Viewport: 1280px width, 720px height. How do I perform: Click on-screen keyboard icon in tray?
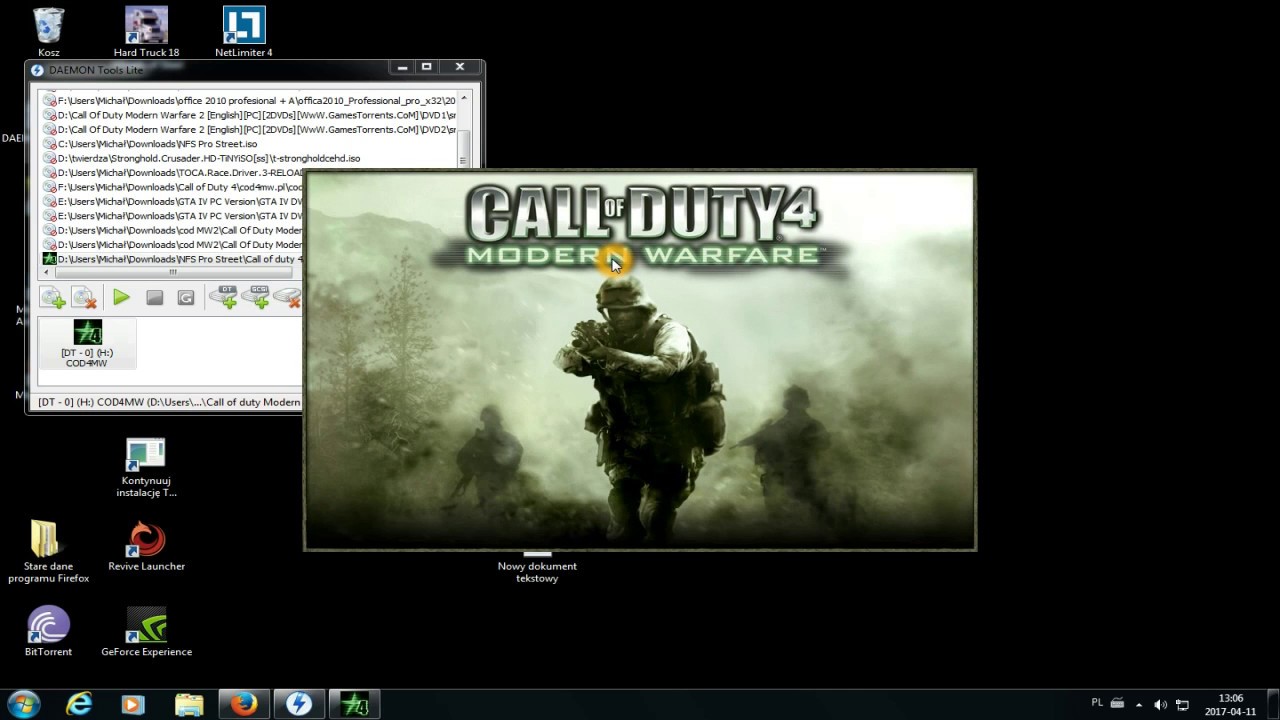pos(1117,704)
